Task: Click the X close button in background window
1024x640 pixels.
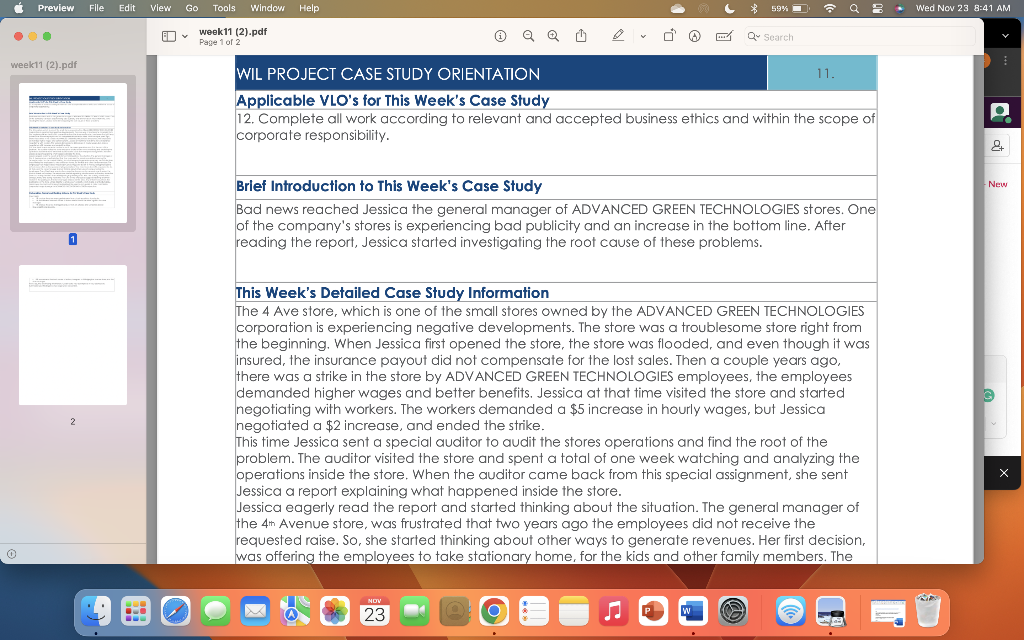Action: click(x=1004, y=473)
